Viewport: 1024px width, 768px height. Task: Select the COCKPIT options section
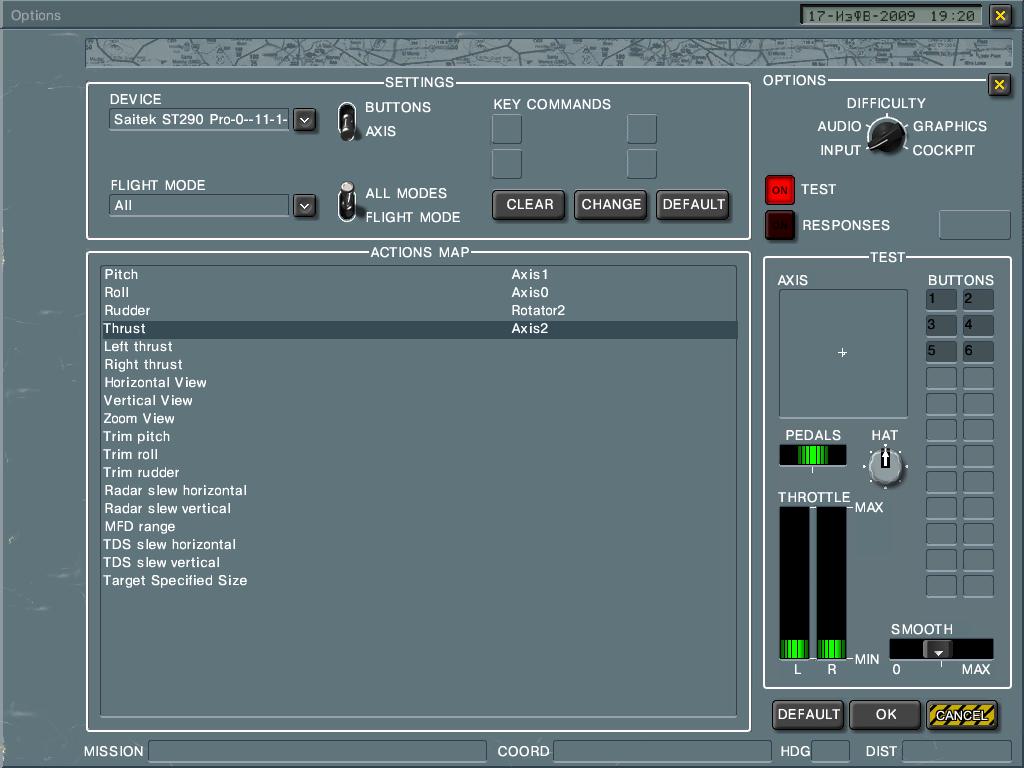pyautogui.click(x=943, y=150)
